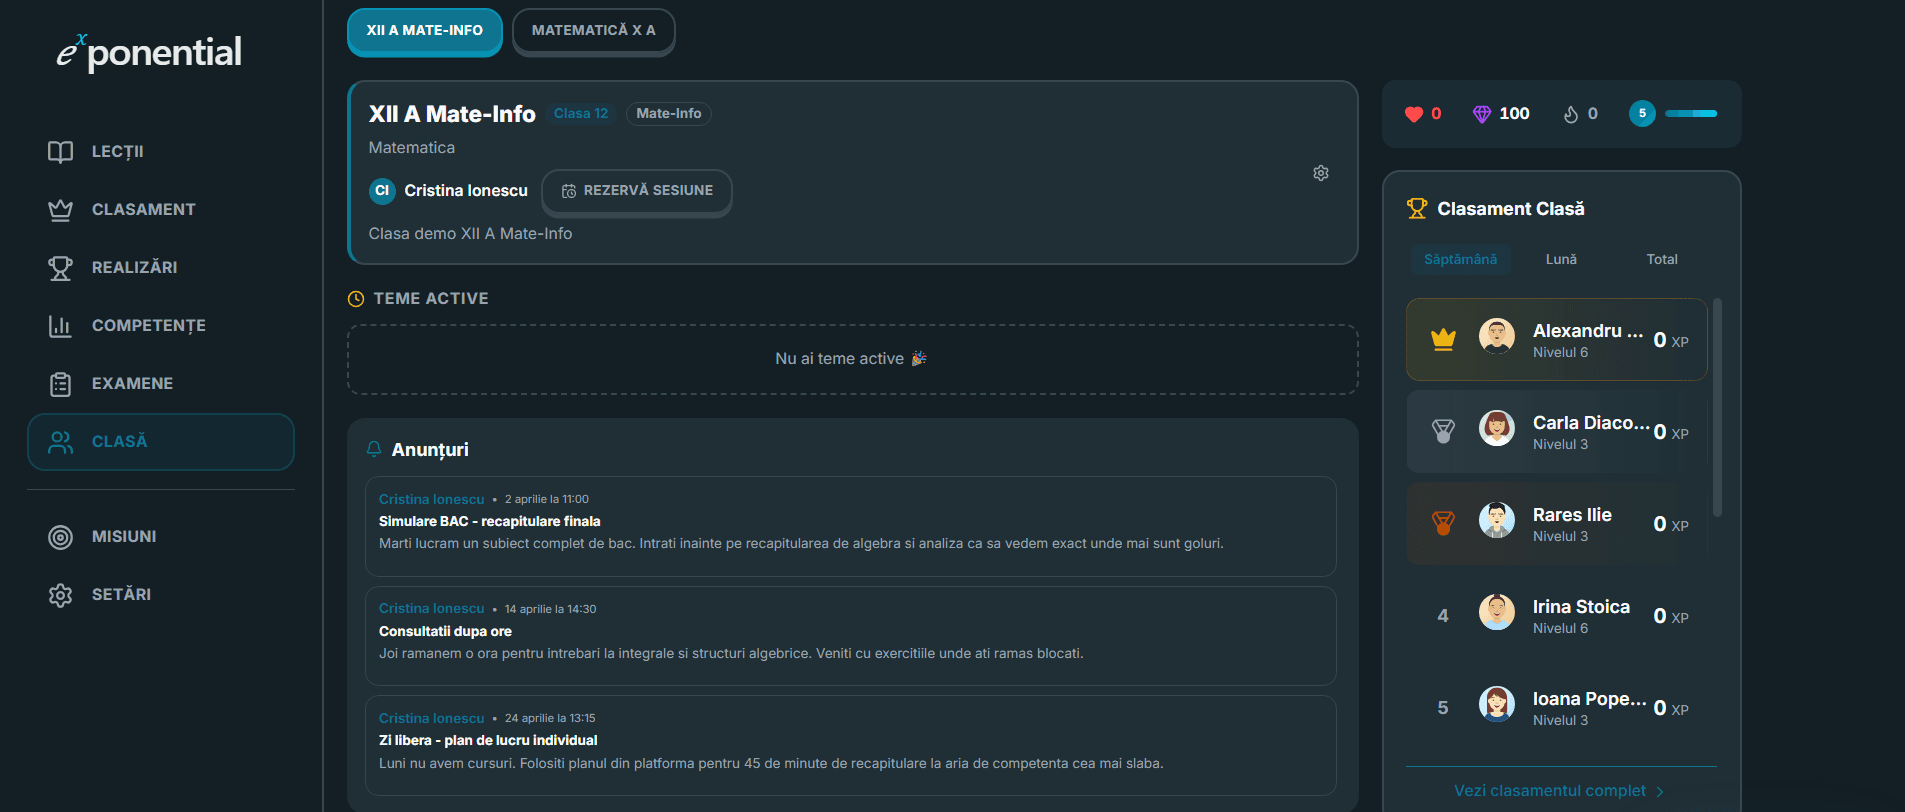Viewport: 1905px width, 812px height.
Task: Click the Realizări trophy icon
Action: [60, 268]
